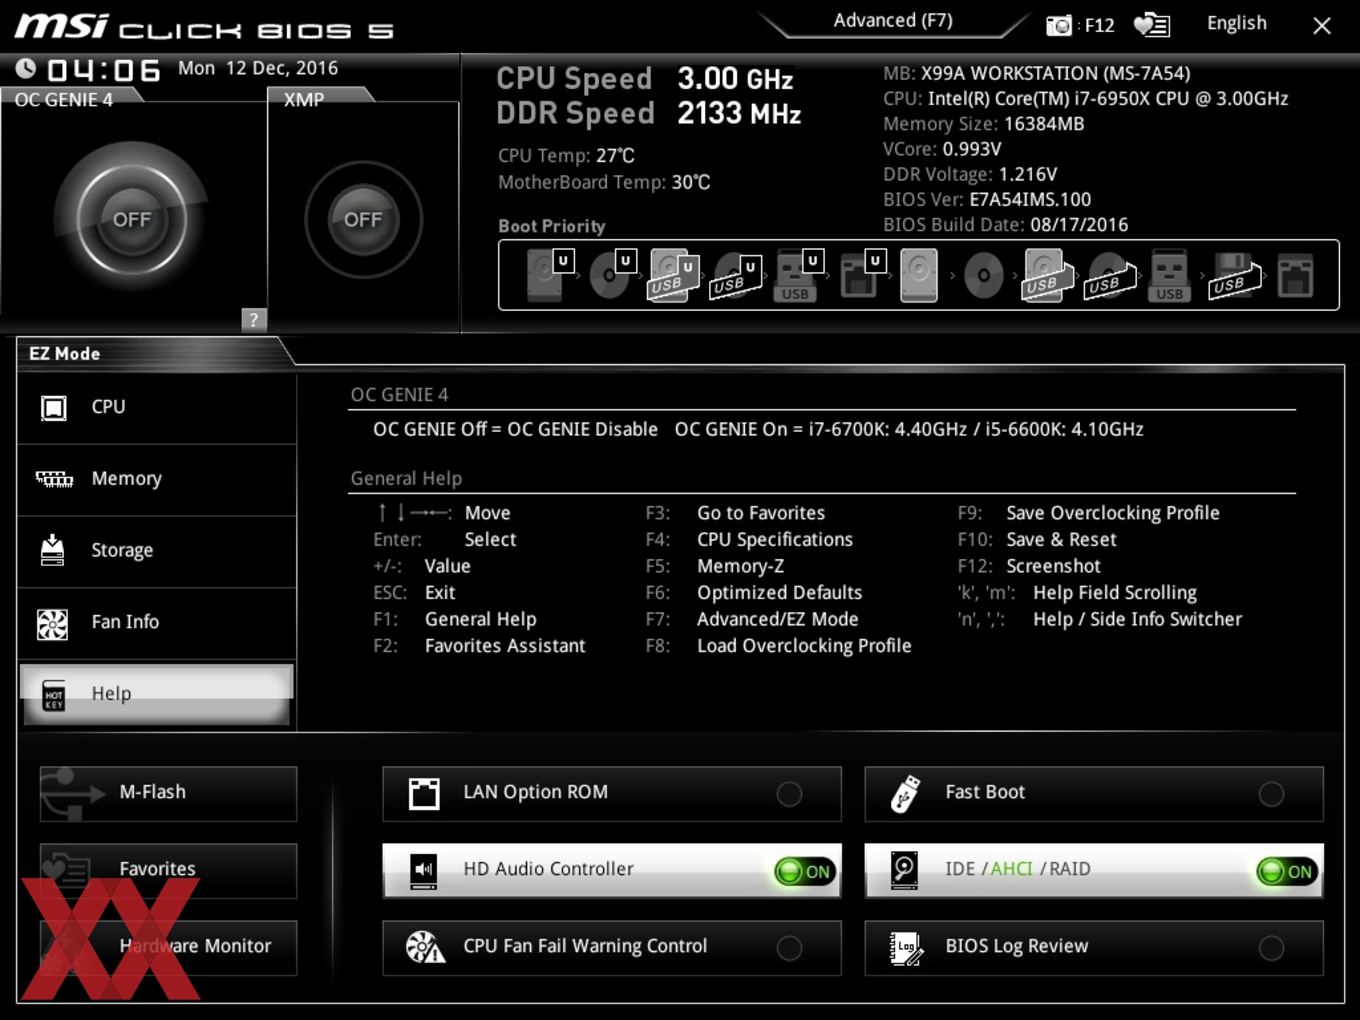Select the legacy CD/DVD boot device without badges
Screen dimensions: 1360x1020
(x=983, y=275)
